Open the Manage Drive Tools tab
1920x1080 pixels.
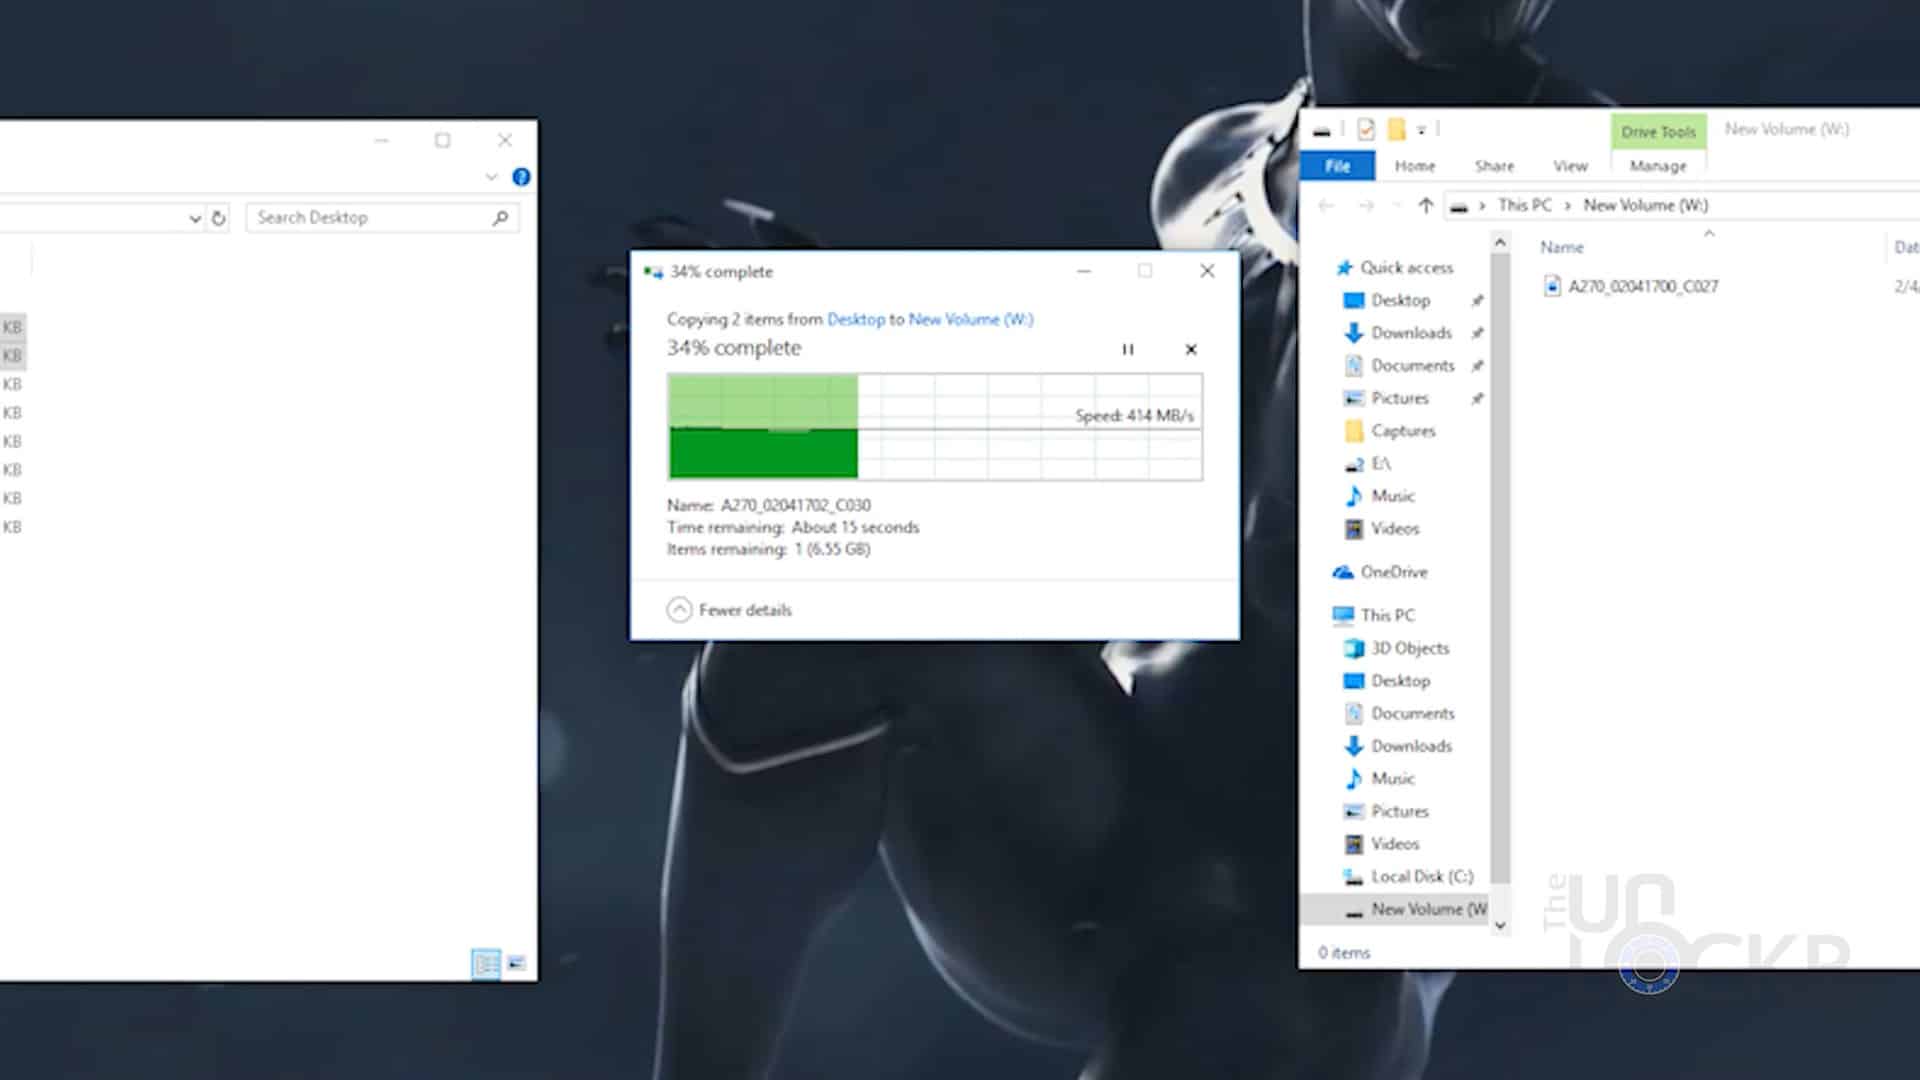[x=1657, y=166]
